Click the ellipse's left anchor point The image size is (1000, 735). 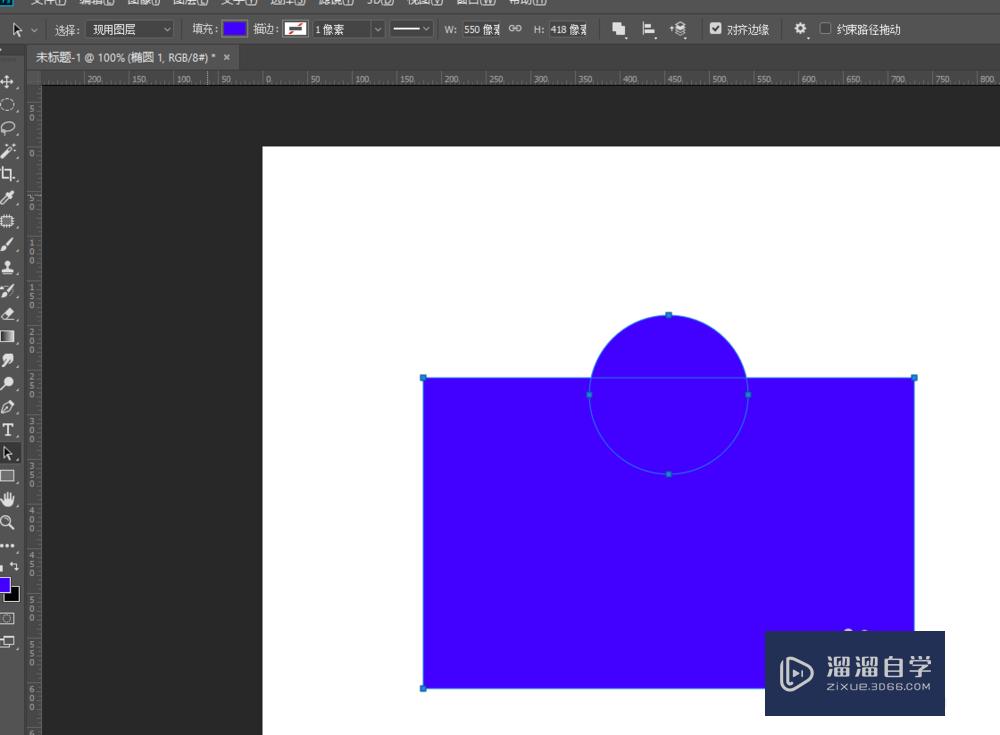pos(589,395)
